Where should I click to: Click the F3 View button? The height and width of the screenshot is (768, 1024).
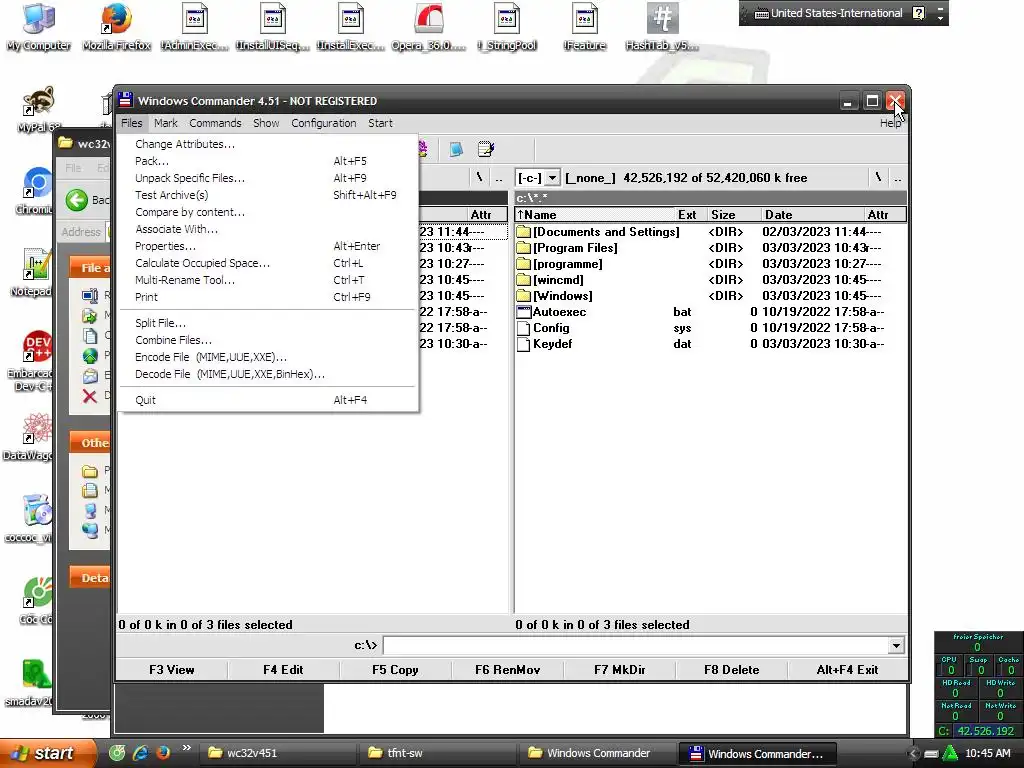(172, 669)
